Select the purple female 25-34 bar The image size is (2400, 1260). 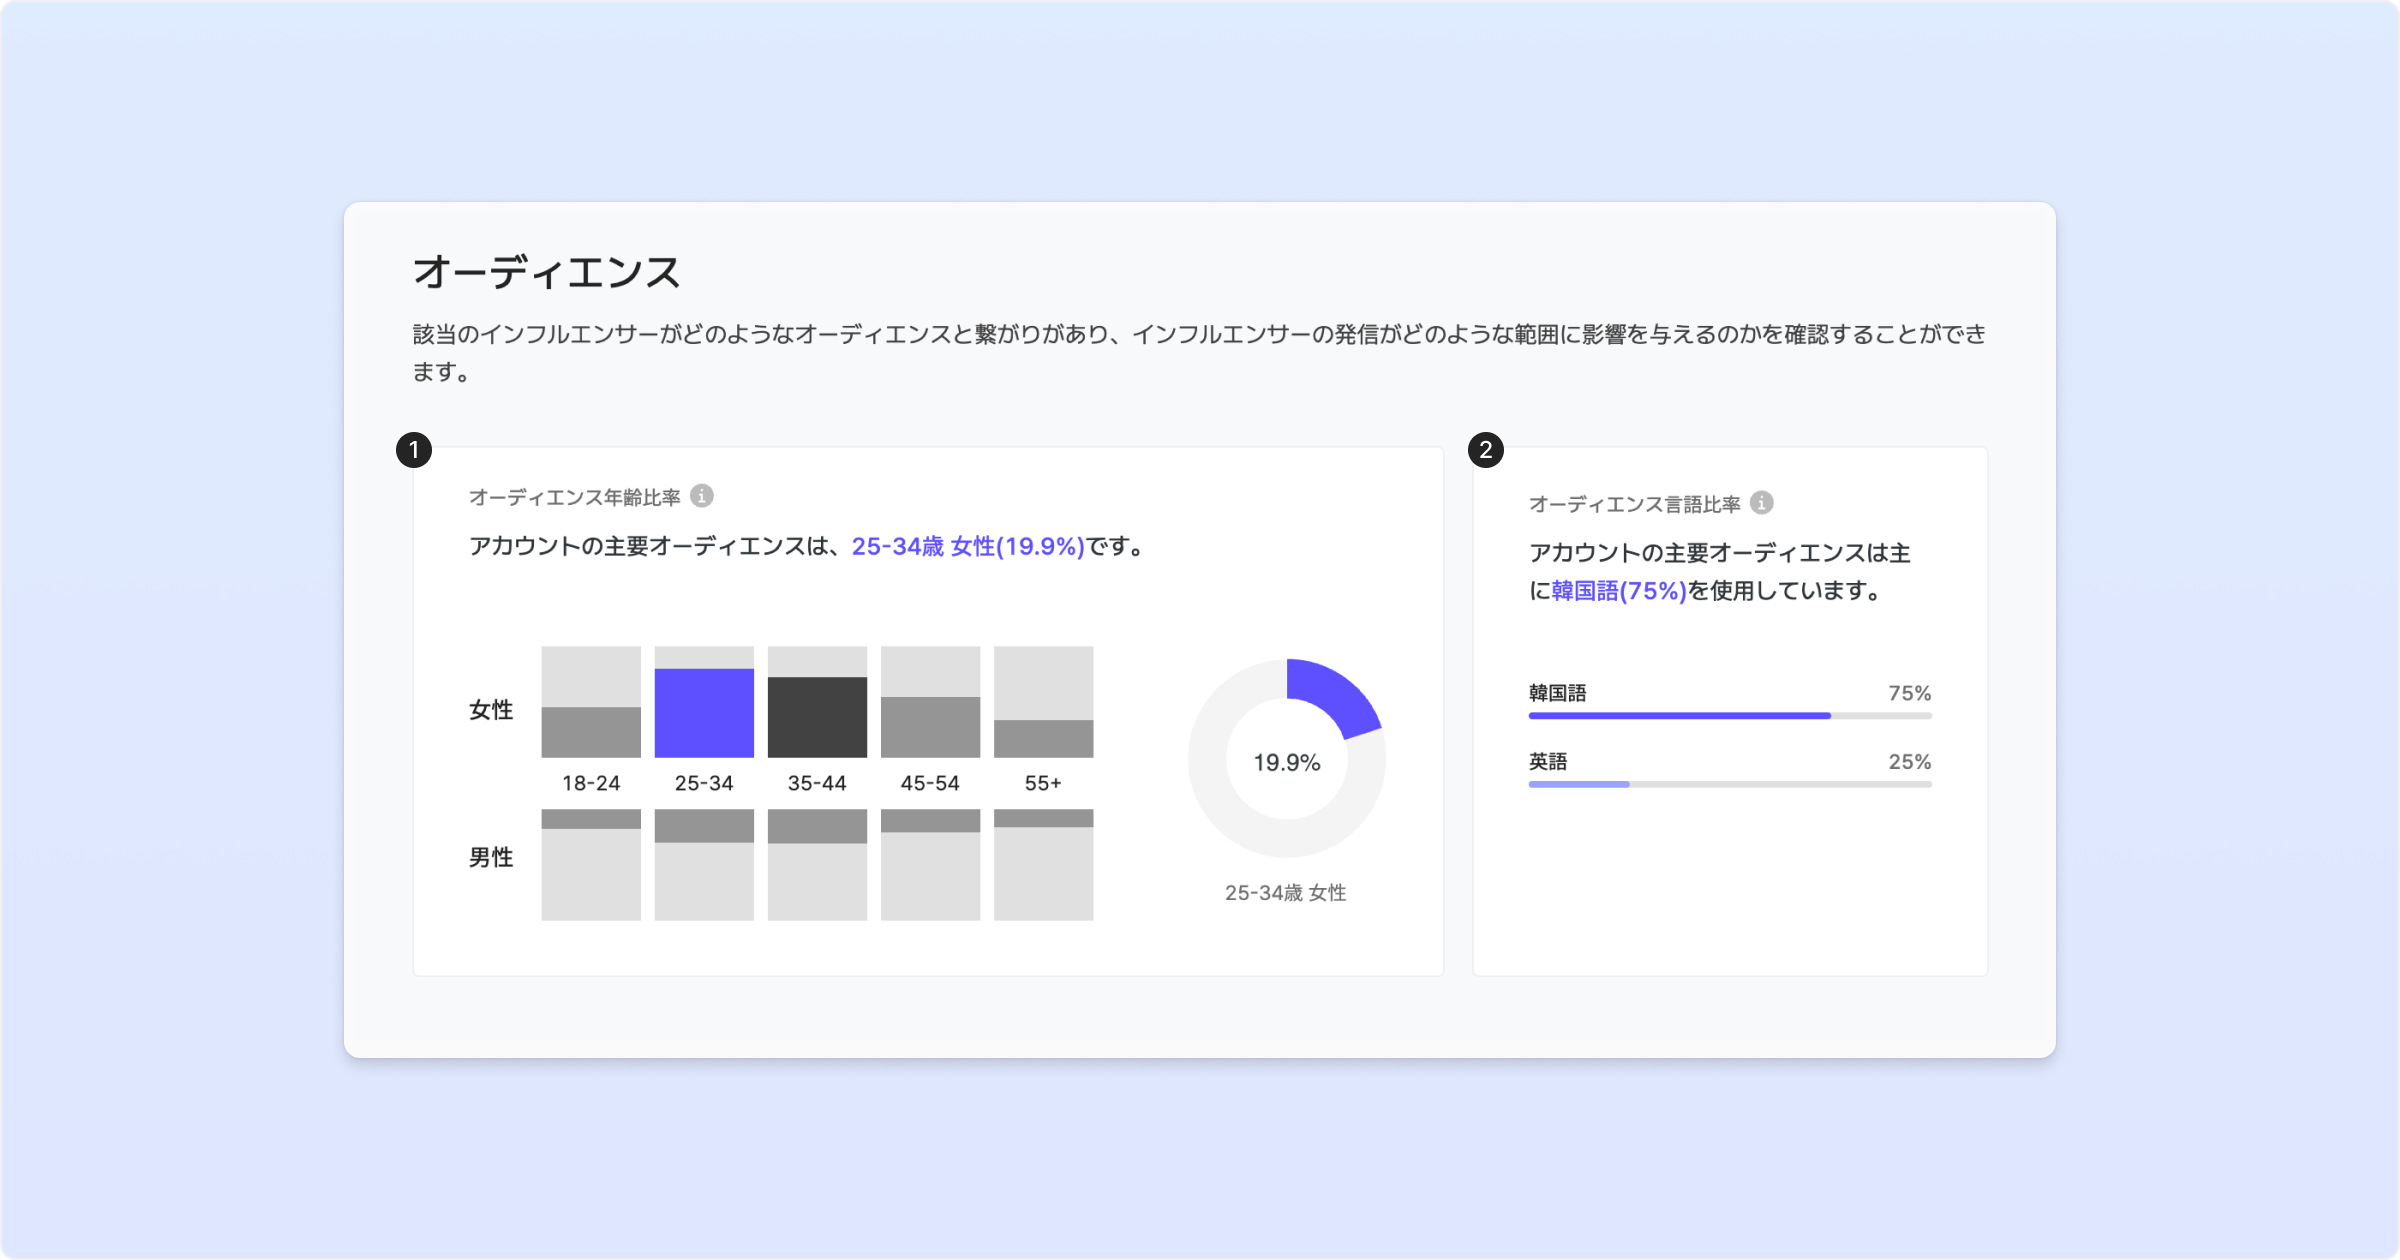[704, 713]
